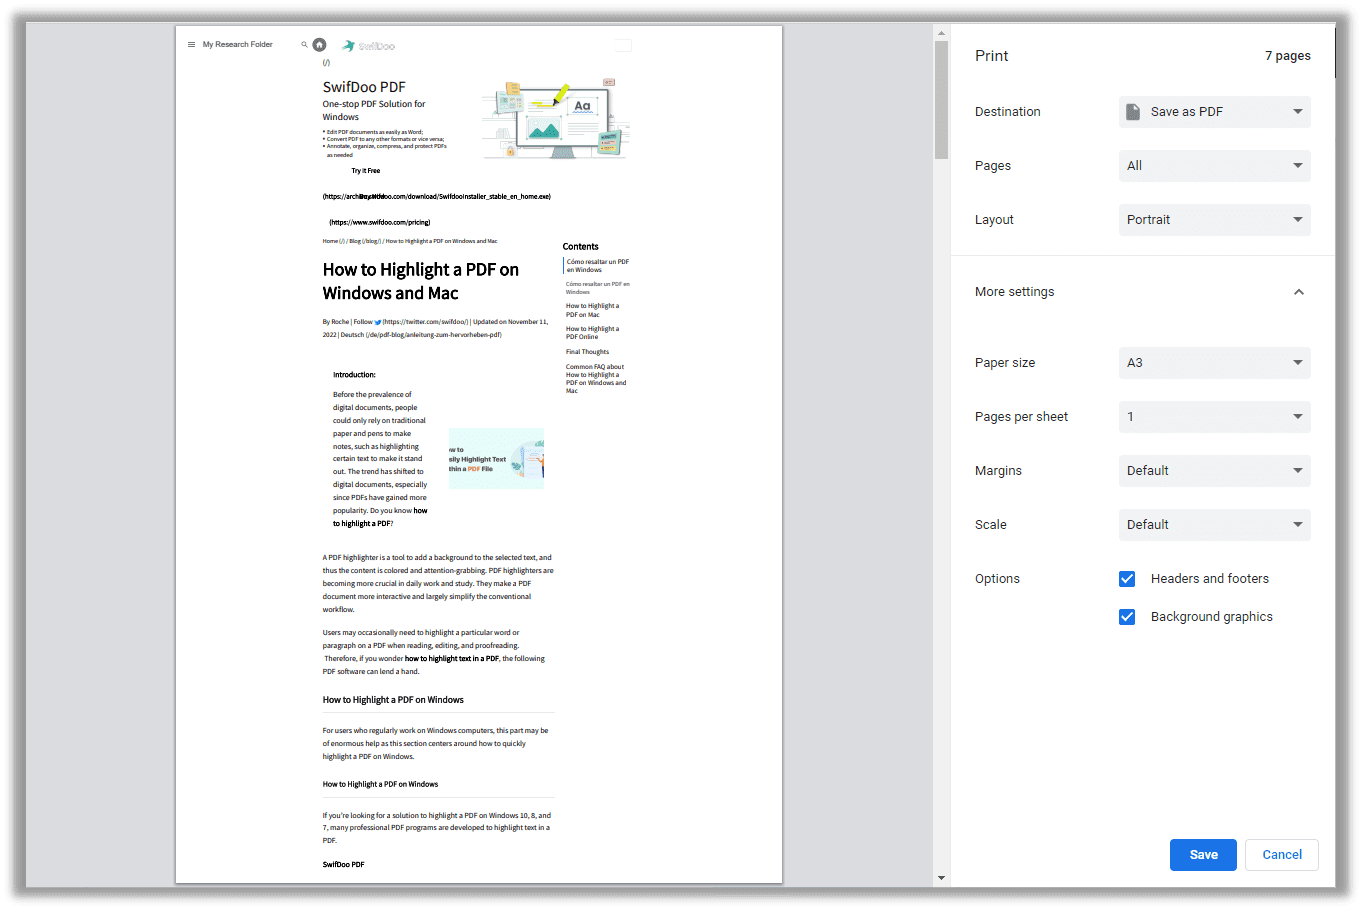The height and width of the screenshot is (909, 1364).
Task: Click the preview scrollbar down arrow
Action: point(941,878)
